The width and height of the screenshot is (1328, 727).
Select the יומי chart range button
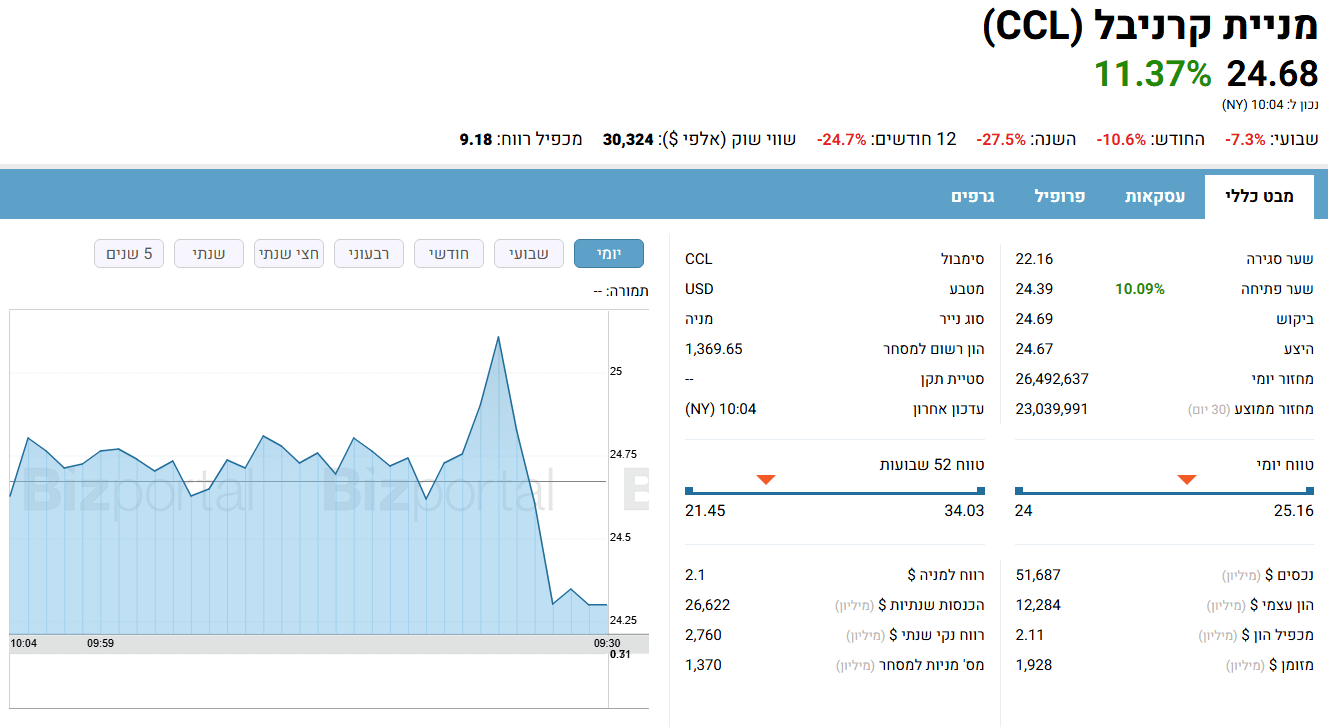tap(609, 254)
